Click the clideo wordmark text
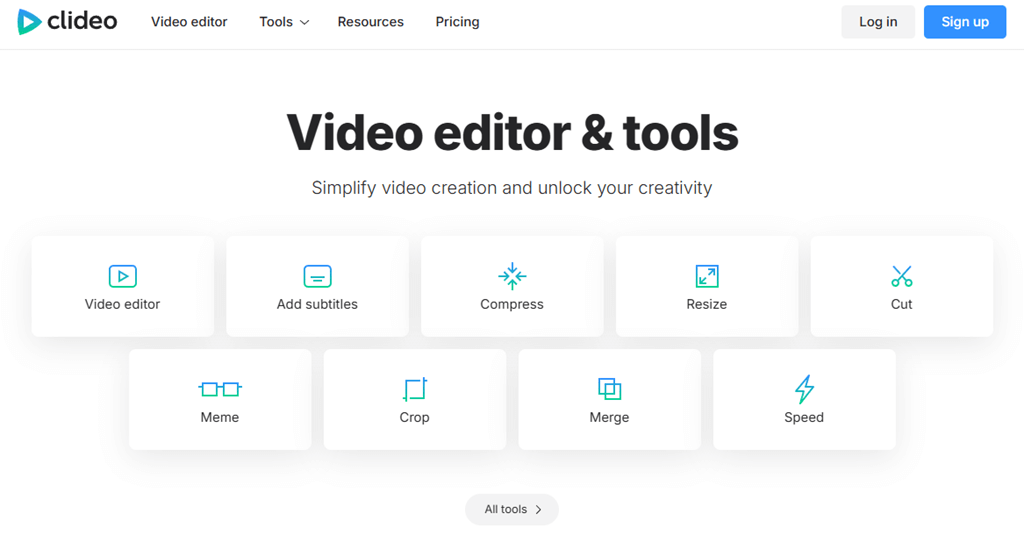The height and width of the screenshot is (535, 1024). (82, 21)
